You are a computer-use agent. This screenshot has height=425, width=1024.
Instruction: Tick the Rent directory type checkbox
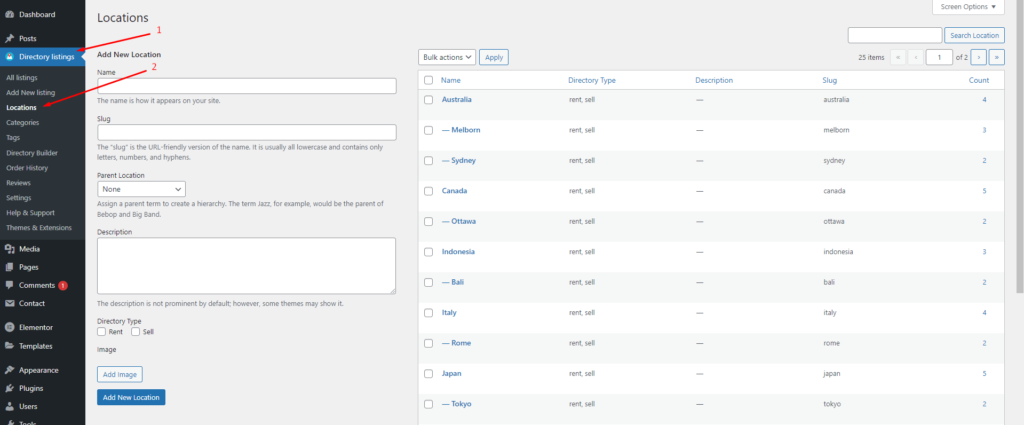pos(101,332)
